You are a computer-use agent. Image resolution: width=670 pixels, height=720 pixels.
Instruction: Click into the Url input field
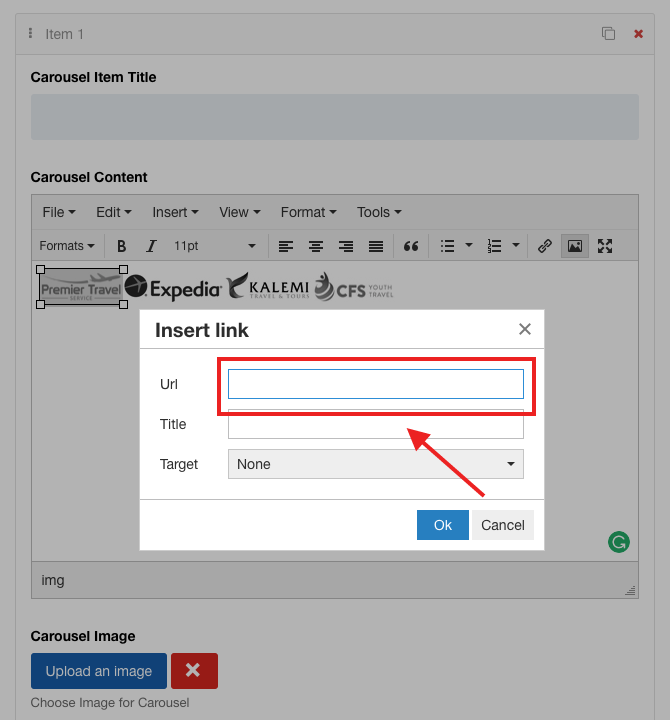[375, 384]
